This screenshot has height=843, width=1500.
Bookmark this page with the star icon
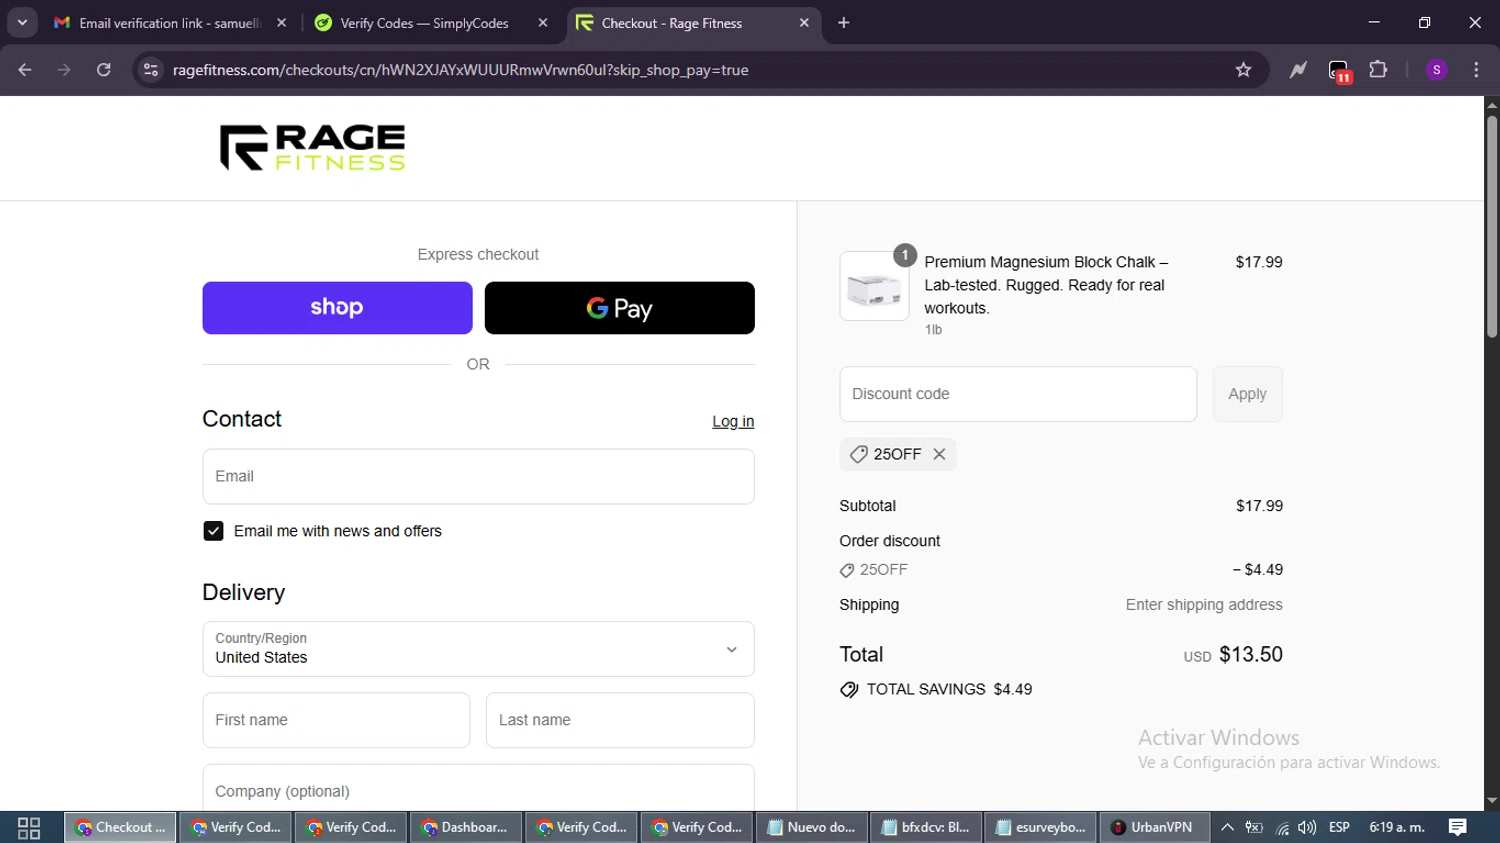[x=1243, y=70]
